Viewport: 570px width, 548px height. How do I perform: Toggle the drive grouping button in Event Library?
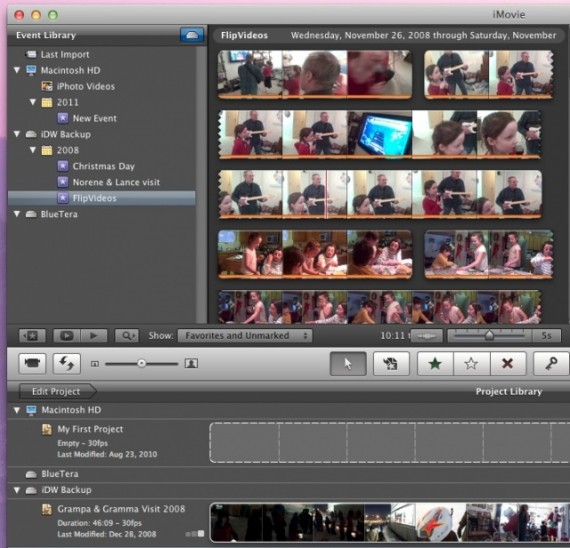click(x=192, y=35)
